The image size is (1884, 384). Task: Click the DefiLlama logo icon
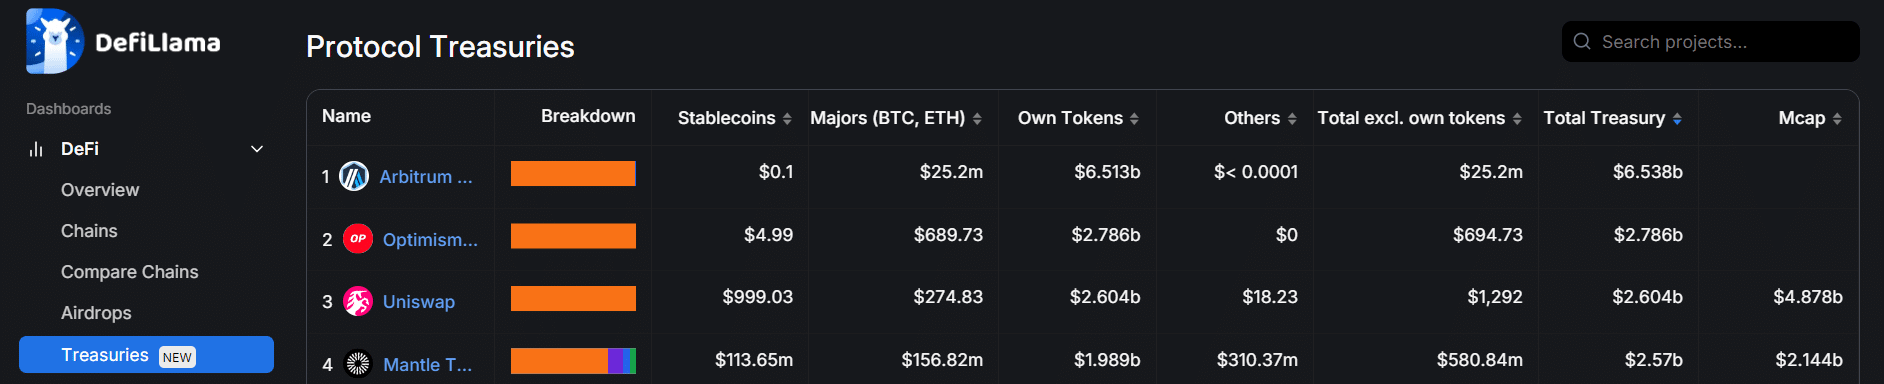55,41
